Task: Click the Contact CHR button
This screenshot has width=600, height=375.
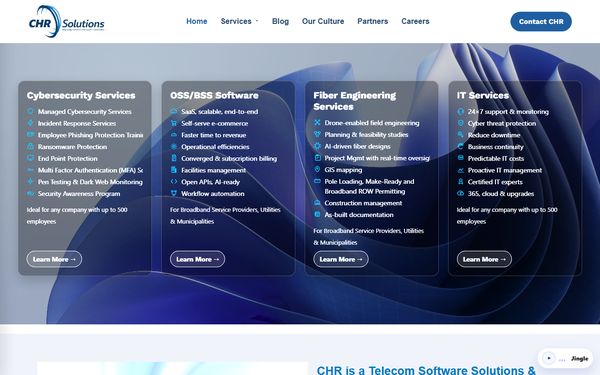Action: pyautogui.click(x=541, y=22)
